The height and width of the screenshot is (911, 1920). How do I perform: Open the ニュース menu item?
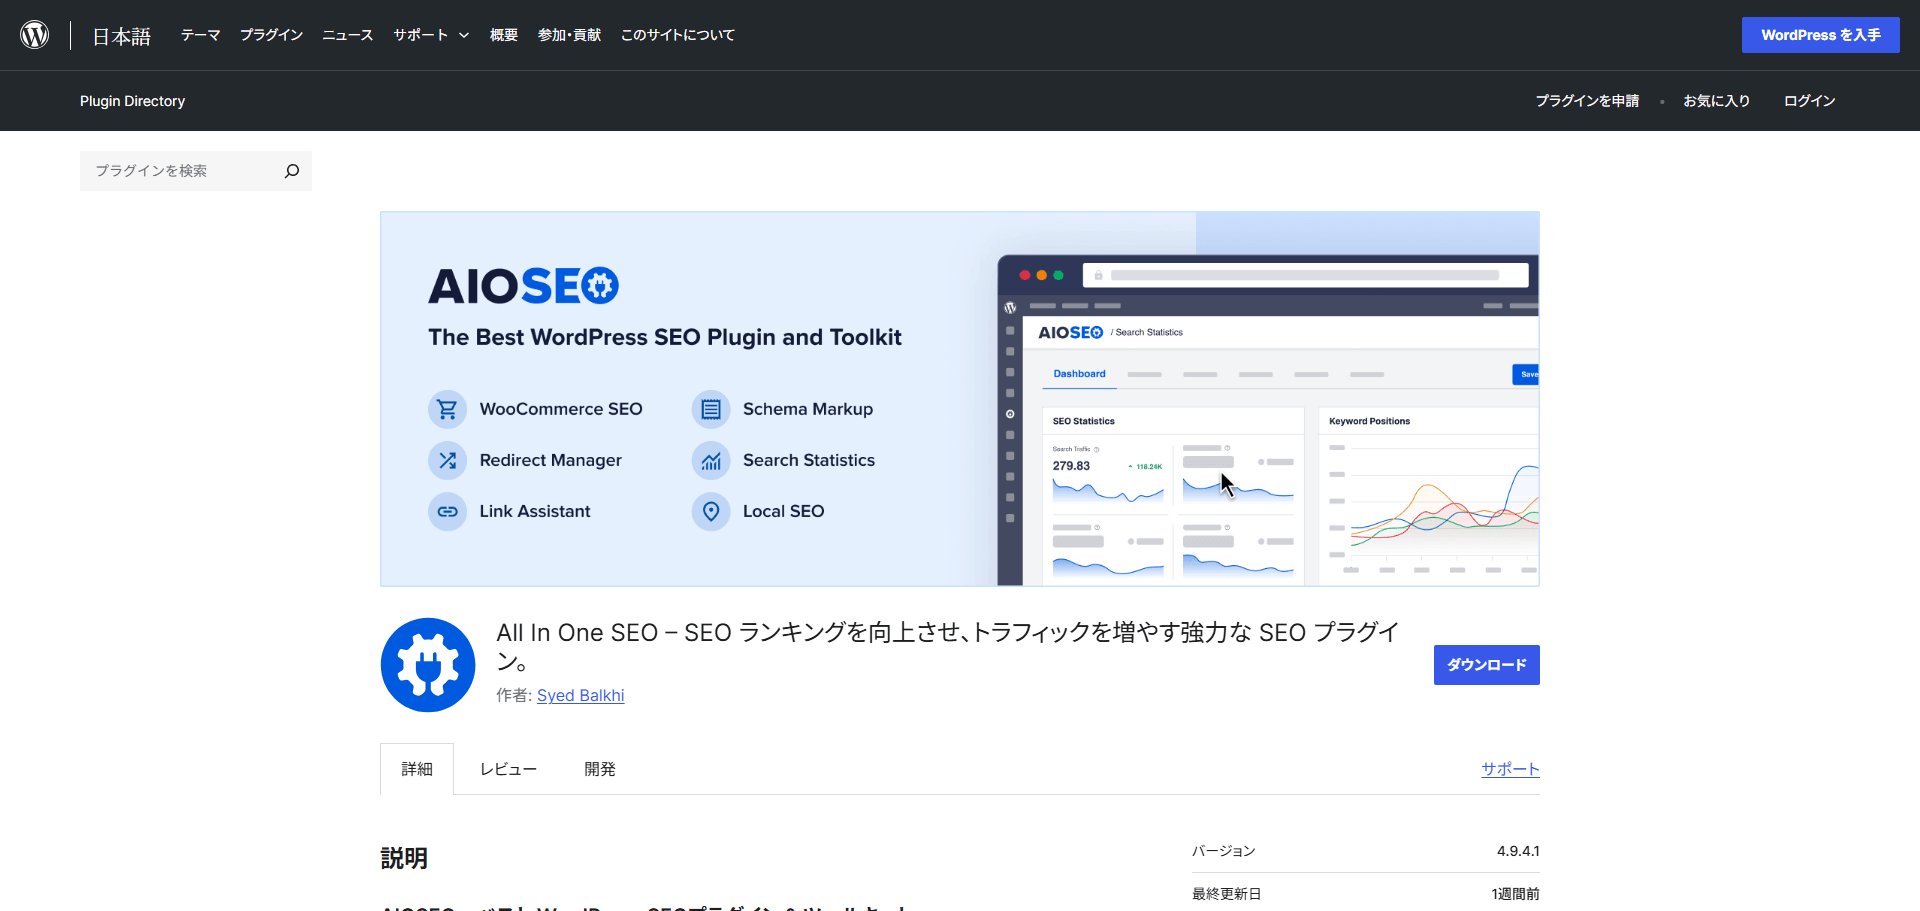[347, 35]
